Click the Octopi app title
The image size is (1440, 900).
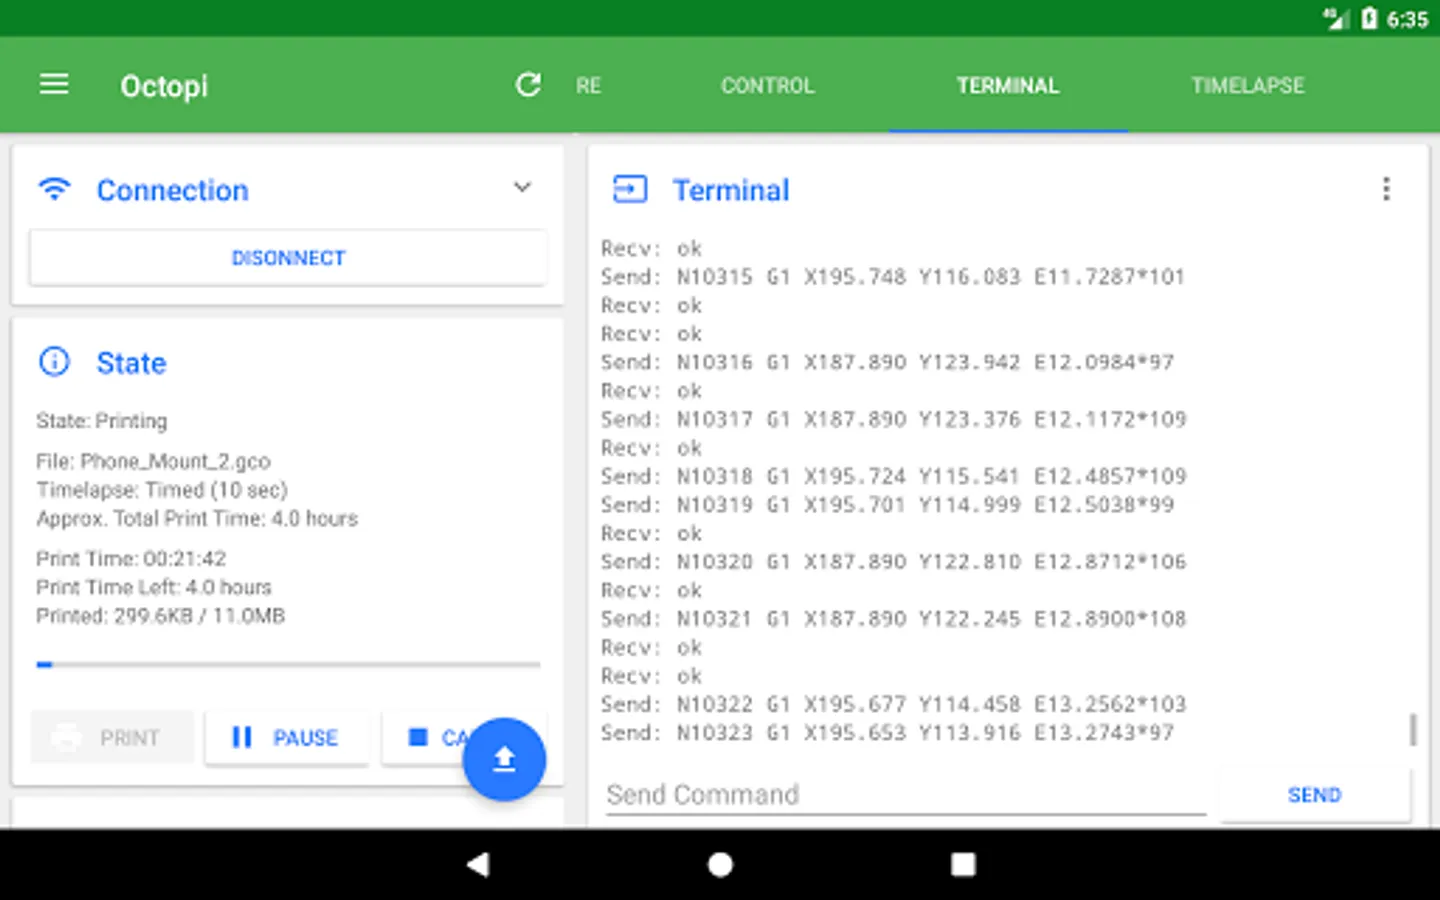[164, 86]
